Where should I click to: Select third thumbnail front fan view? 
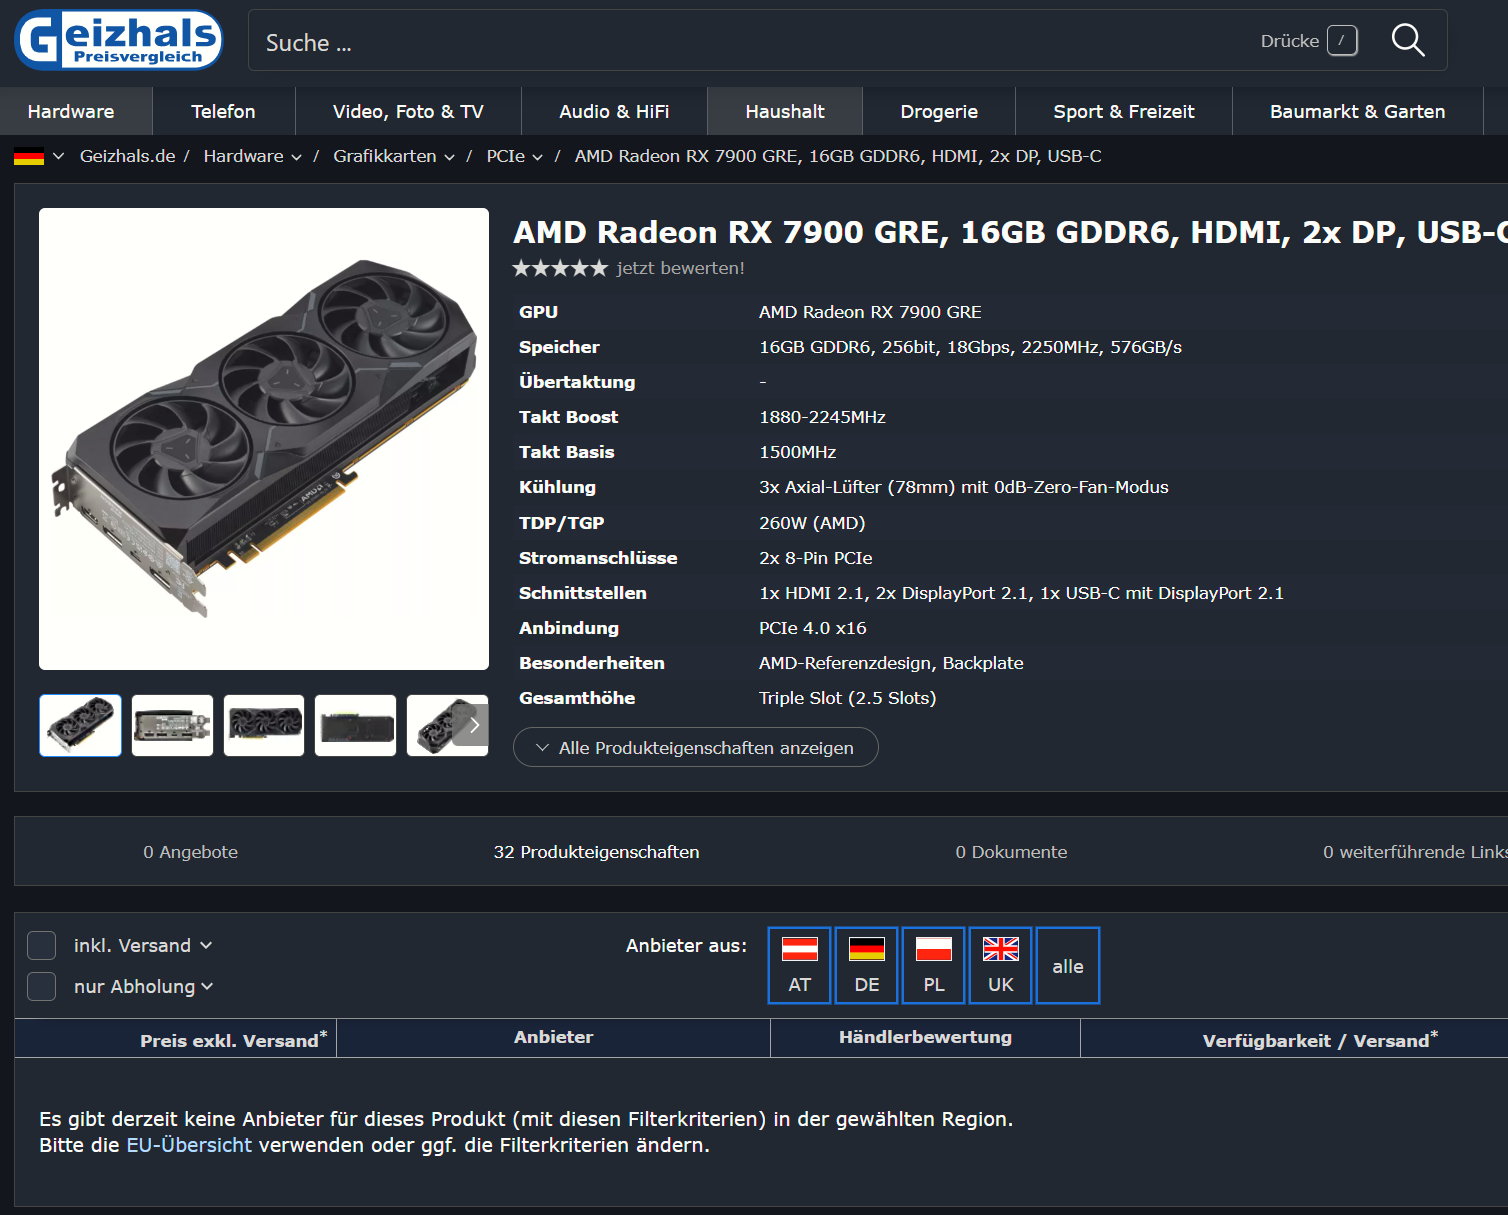tap(264, 725)
